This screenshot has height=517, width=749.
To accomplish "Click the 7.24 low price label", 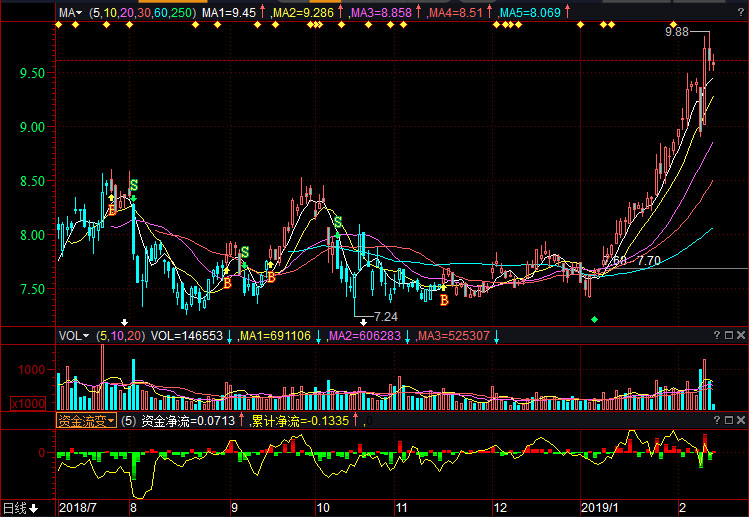I will (385, 316).
